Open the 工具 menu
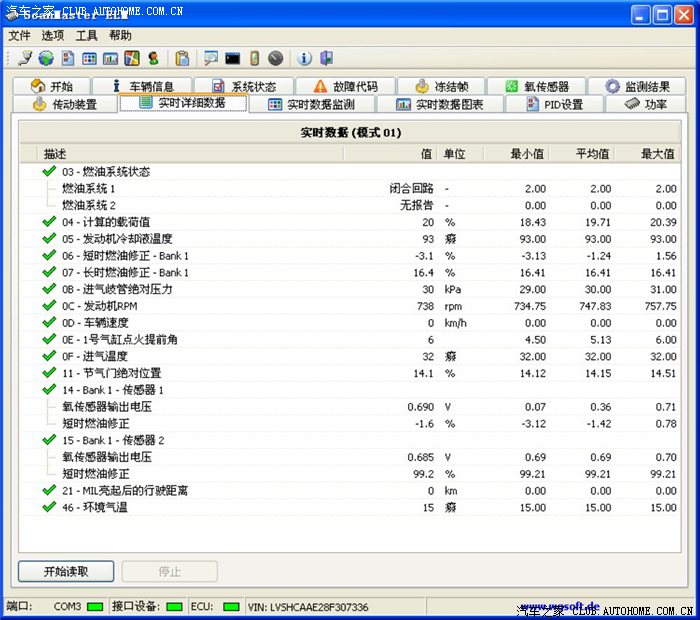 (x=87, y=35)
